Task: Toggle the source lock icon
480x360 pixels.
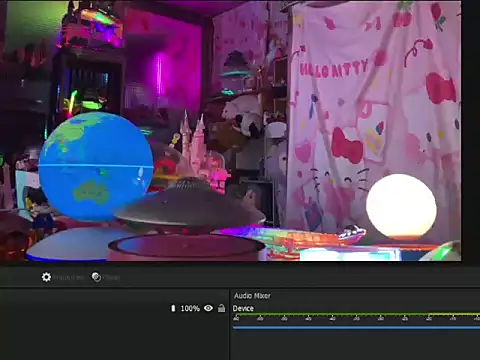Action: coord(221,308)
